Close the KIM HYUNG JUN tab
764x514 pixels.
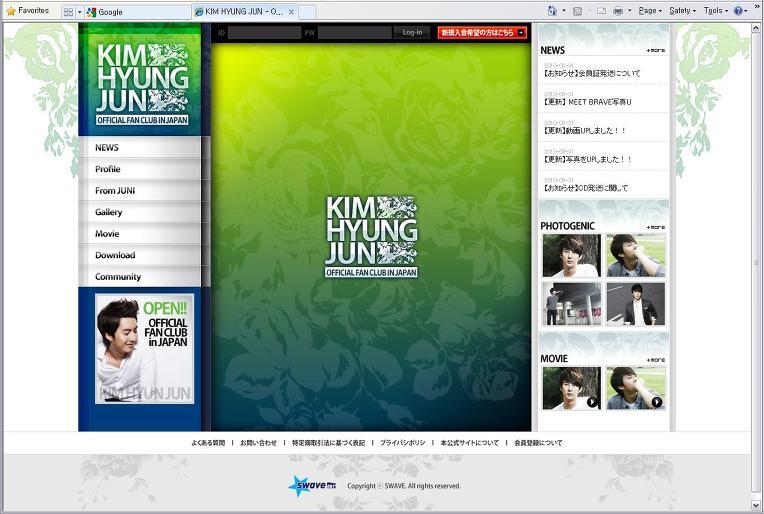pyautogui.click(x=291, y=12)
